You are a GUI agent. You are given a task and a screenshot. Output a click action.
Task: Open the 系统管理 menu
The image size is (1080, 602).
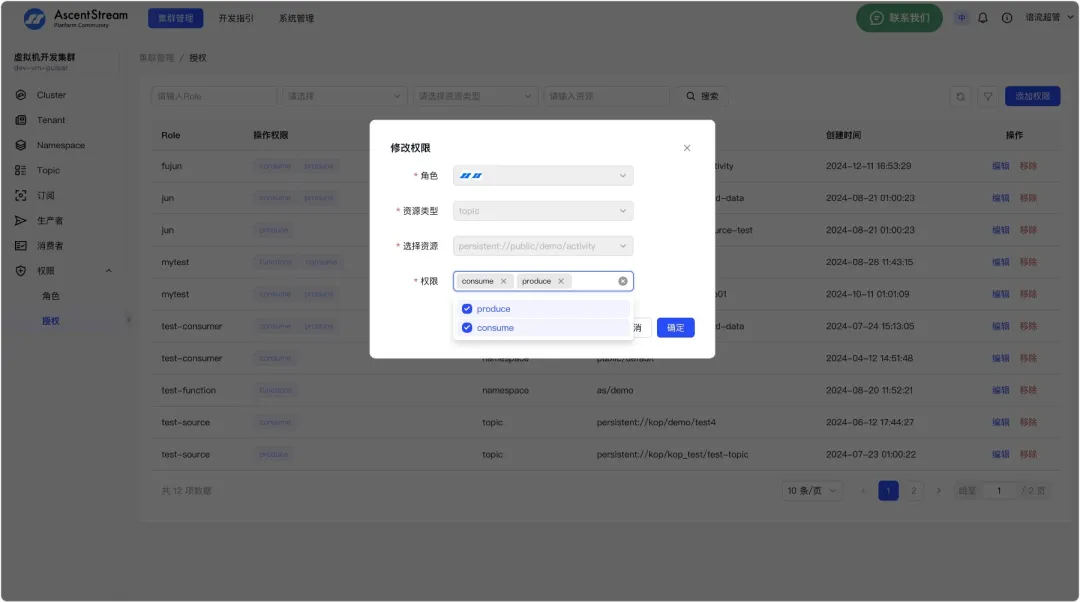297,17
